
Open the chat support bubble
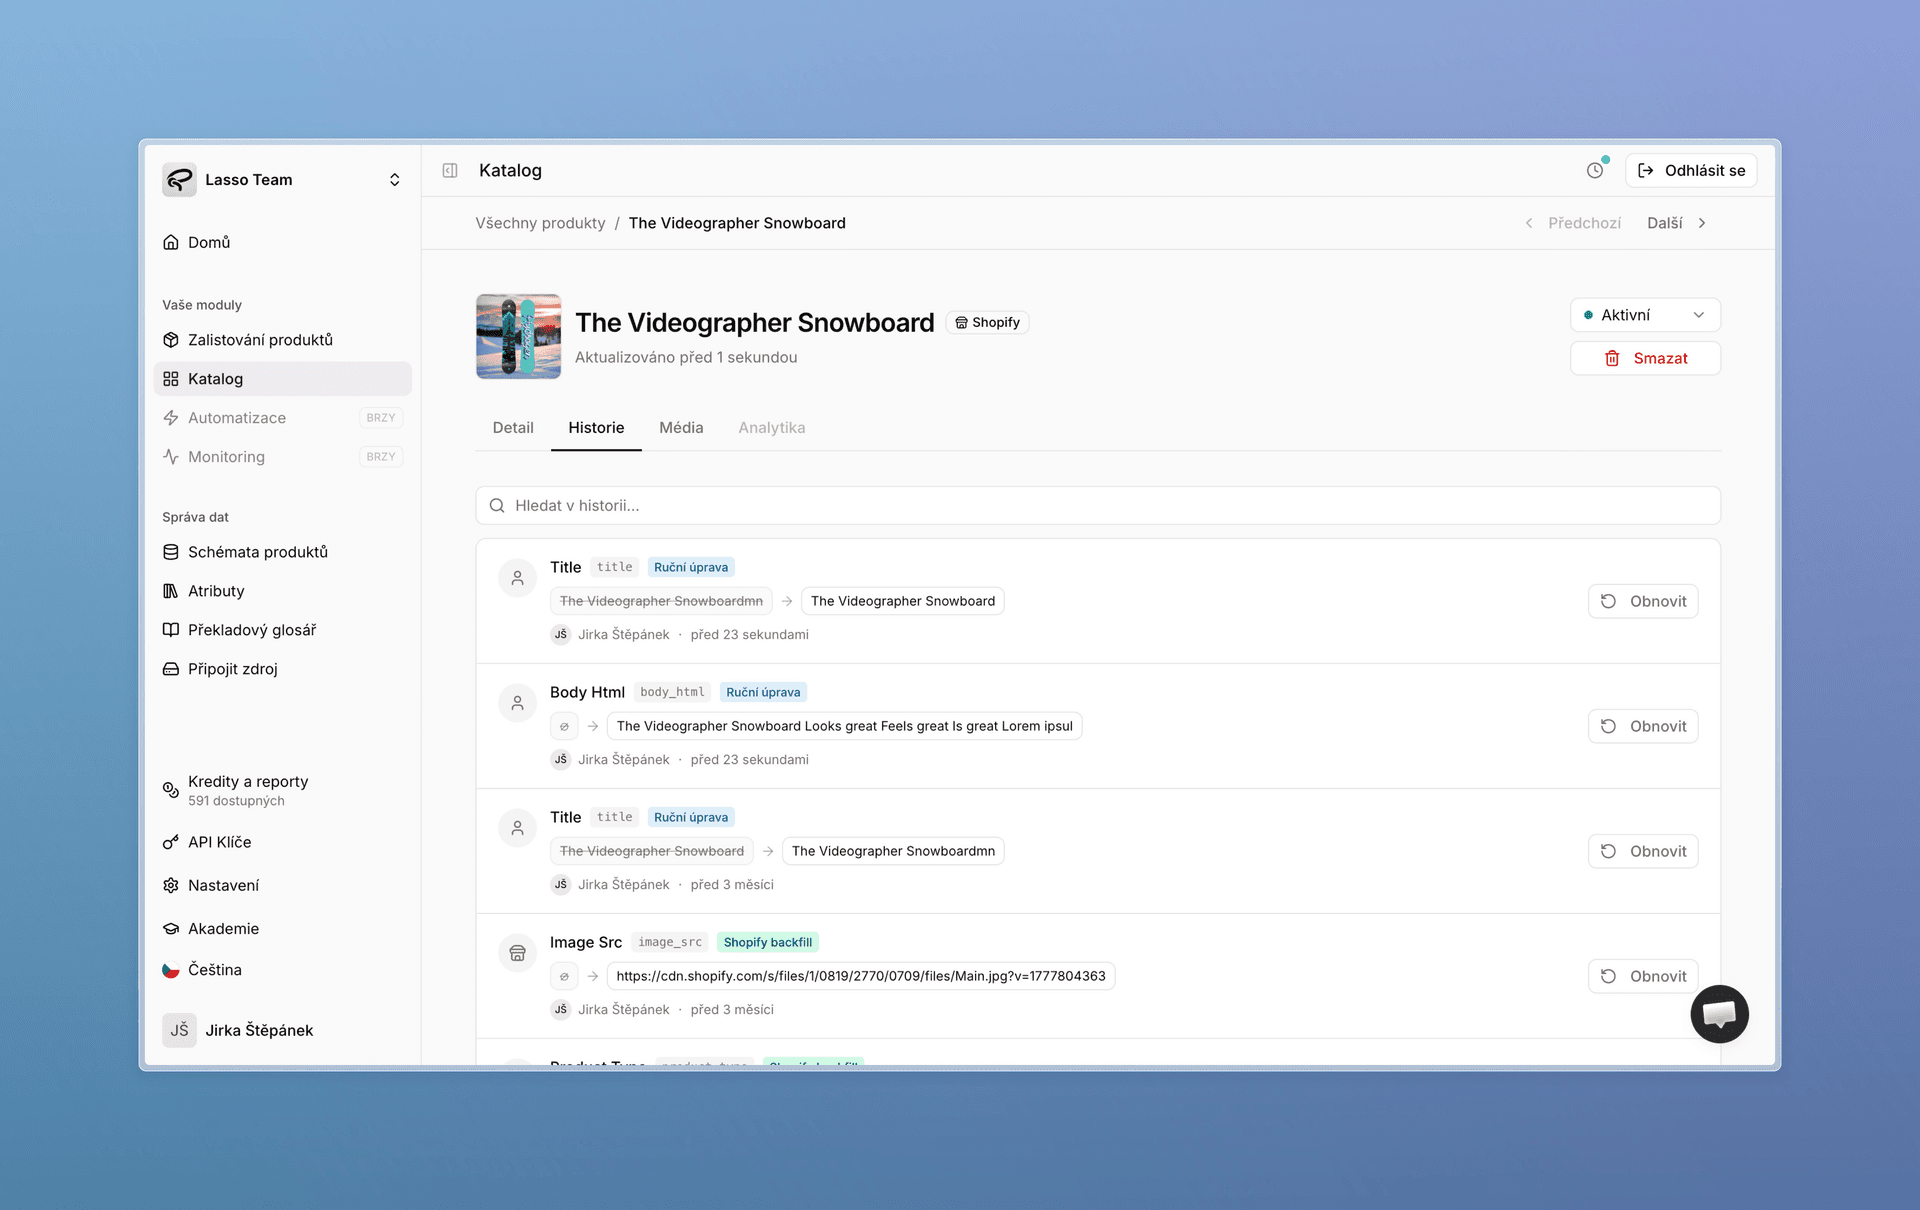tap(1719, 1014)
